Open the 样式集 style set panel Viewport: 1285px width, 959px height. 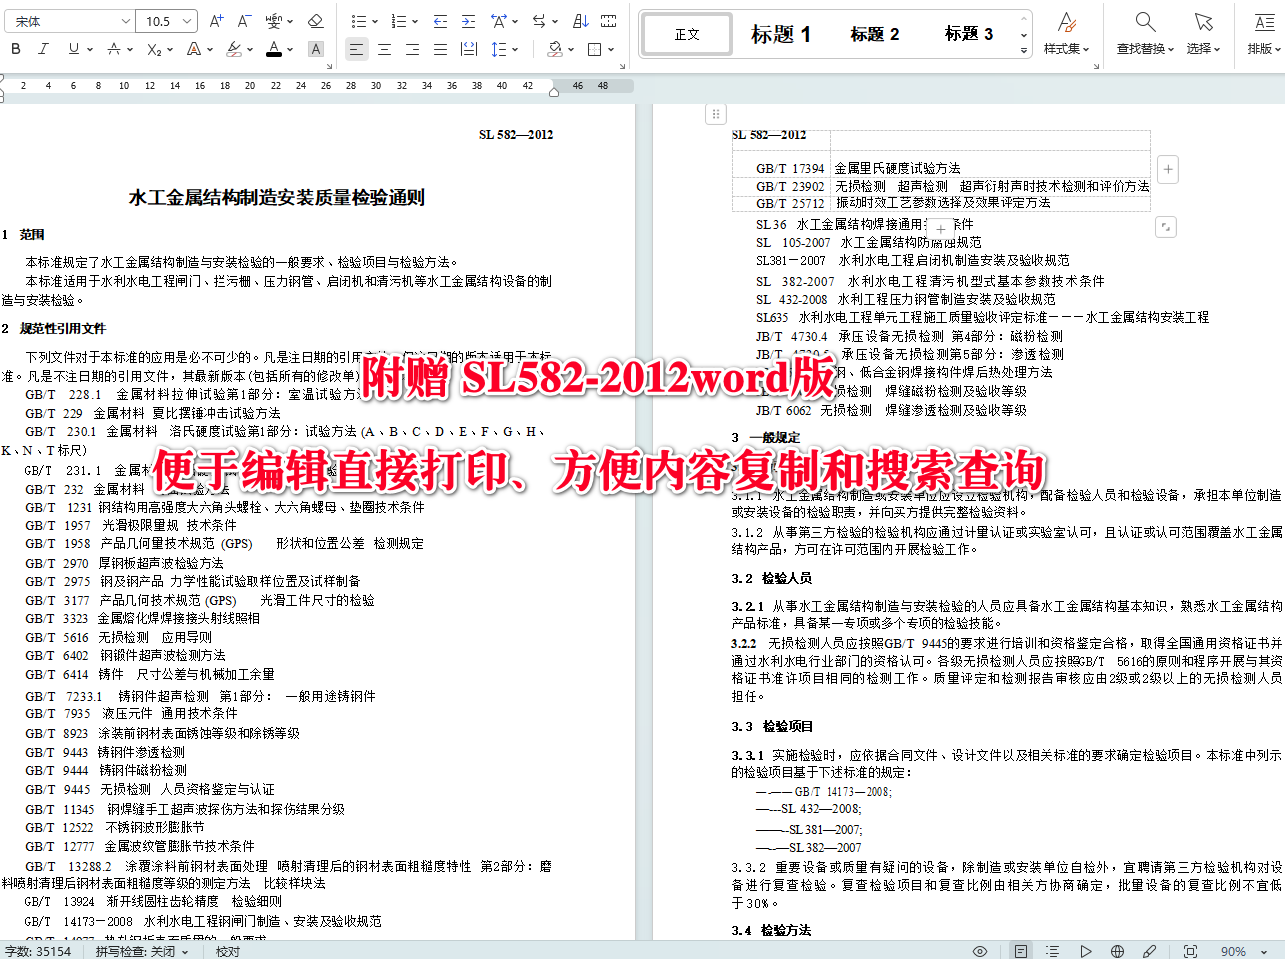click(x=1067, y=33)
